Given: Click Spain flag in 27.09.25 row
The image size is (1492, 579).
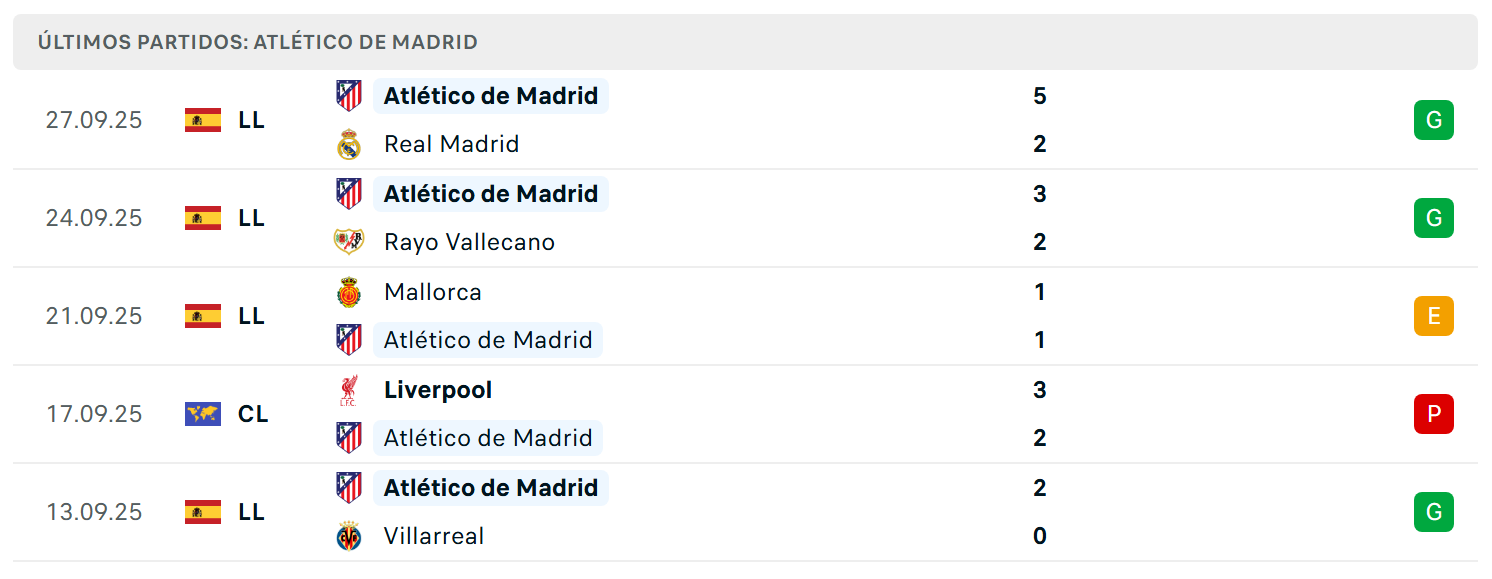Looking at the screenshot, I should [203, 120].
